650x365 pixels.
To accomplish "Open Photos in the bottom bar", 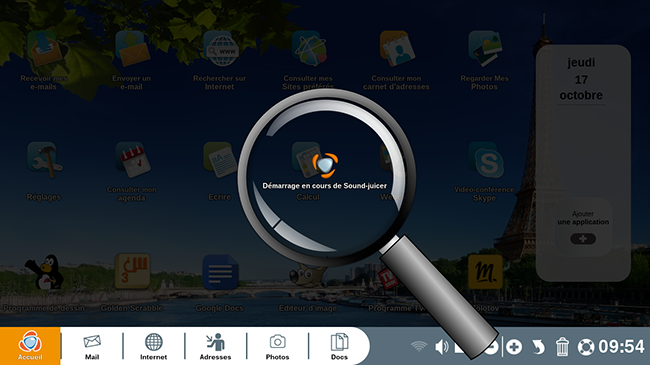I will coord(277,347).
